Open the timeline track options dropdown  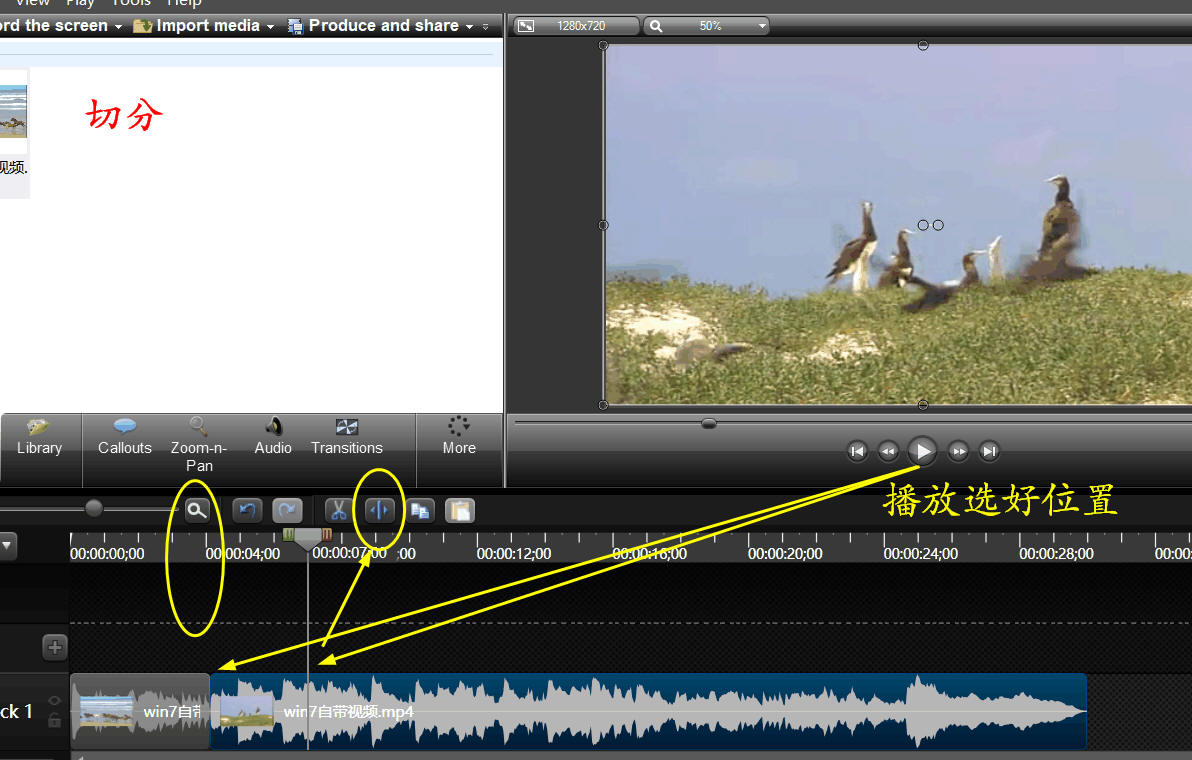click(8, 546)
